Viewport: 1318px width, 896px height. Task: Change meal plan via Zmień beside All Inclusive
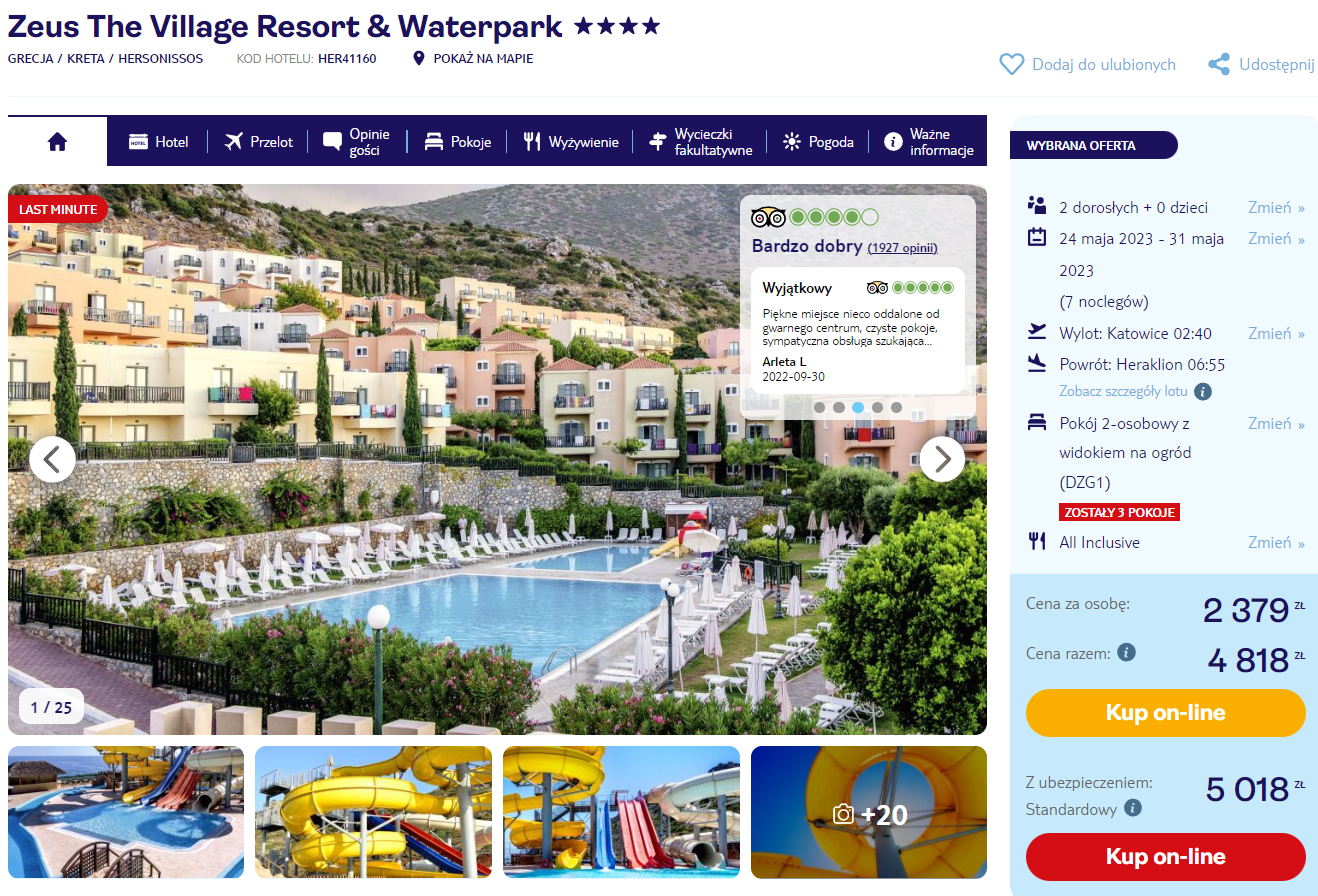[x=1276, y=542]
